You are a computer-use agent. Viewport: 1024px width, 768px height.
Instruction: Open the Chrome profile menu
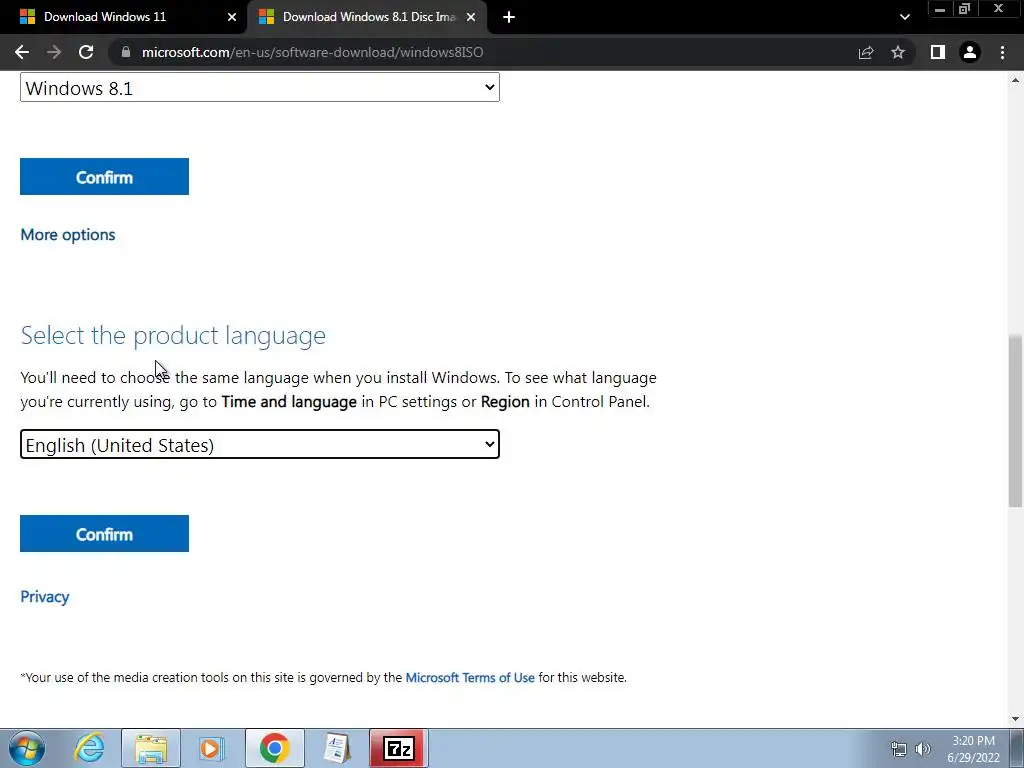tap(970, 52)
